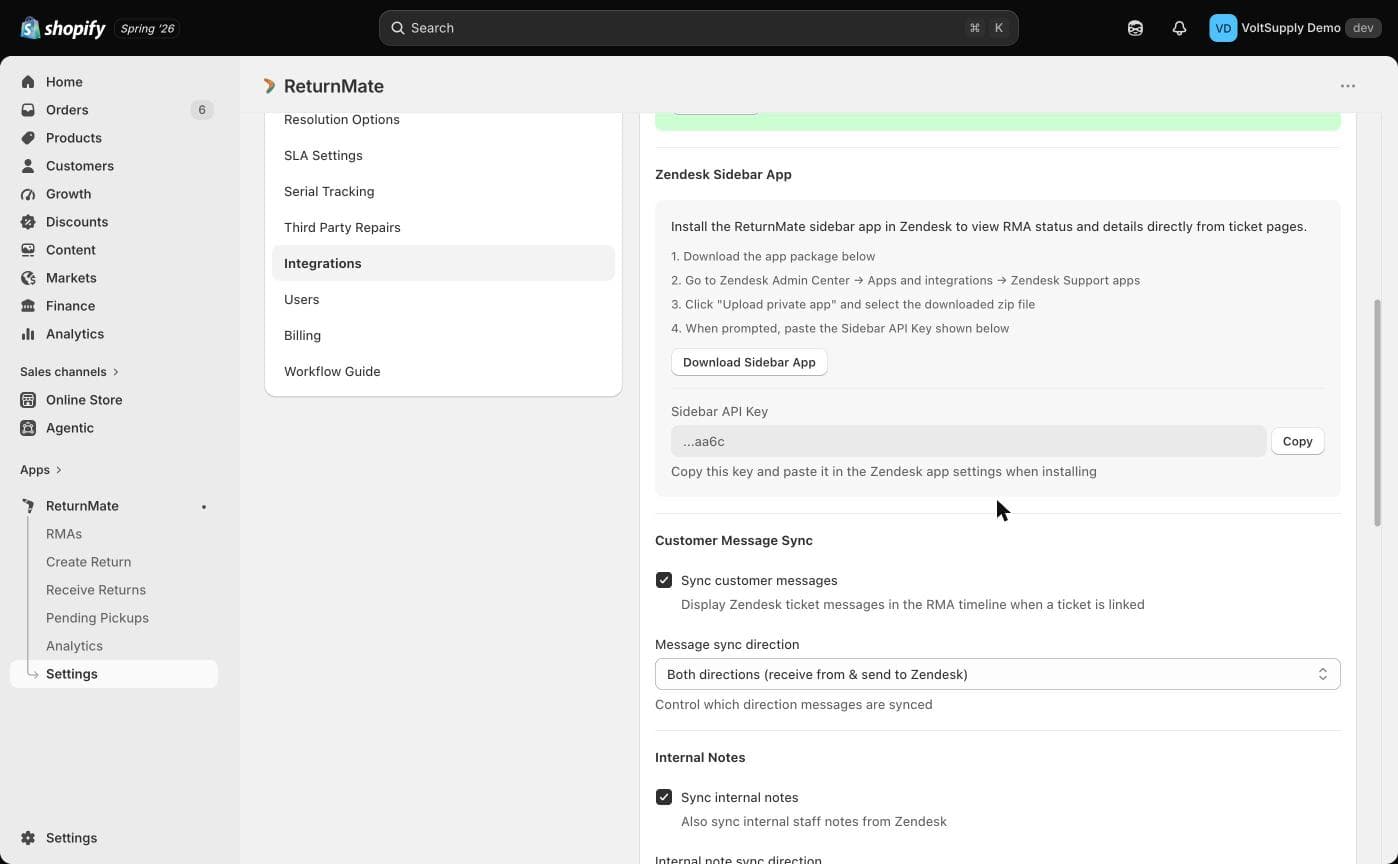Click the ReturnMate app icon in sidebar
This screenshot has height=864, width=1398.
point(28,506)
